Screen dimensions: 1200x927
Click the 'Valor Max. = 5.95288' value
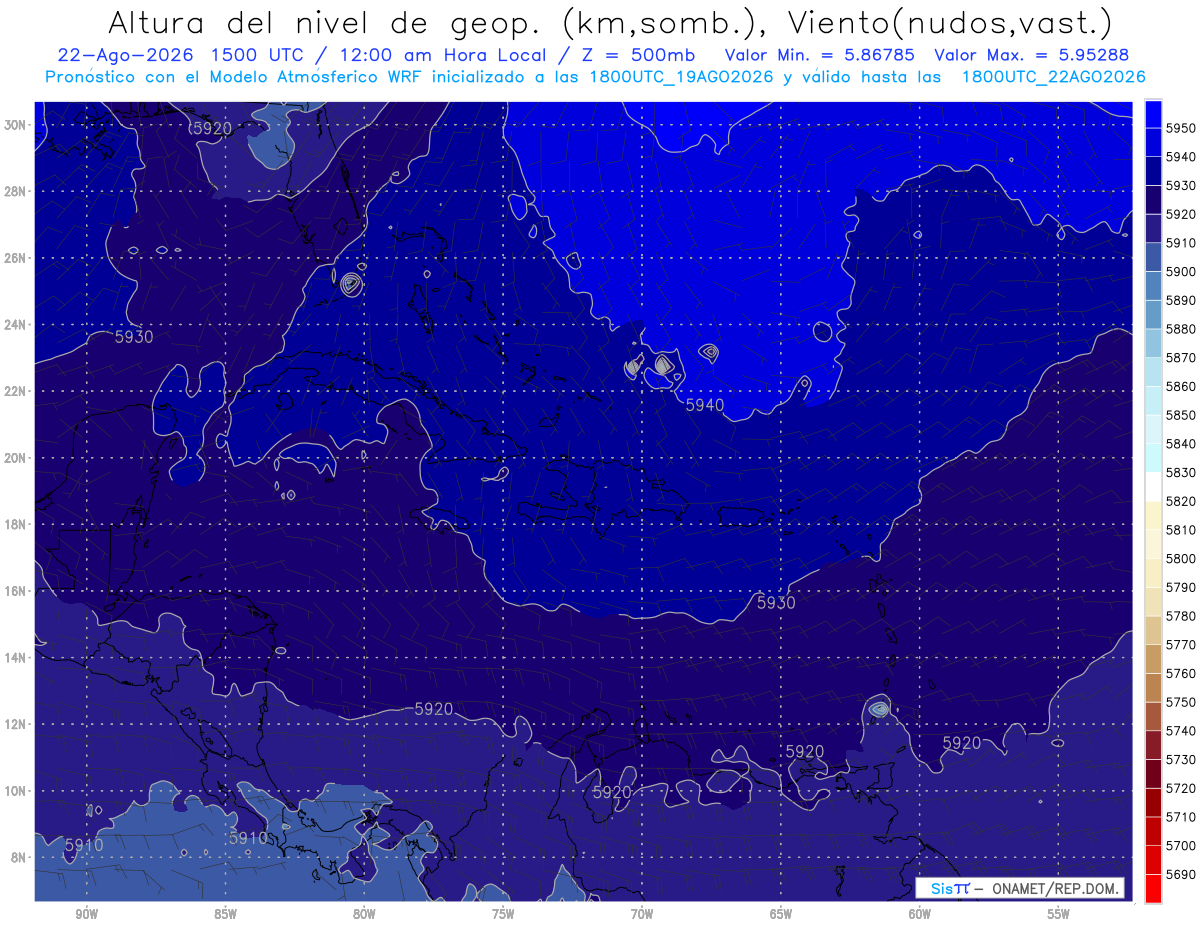pyautogui.click(x=1032, y=56)
